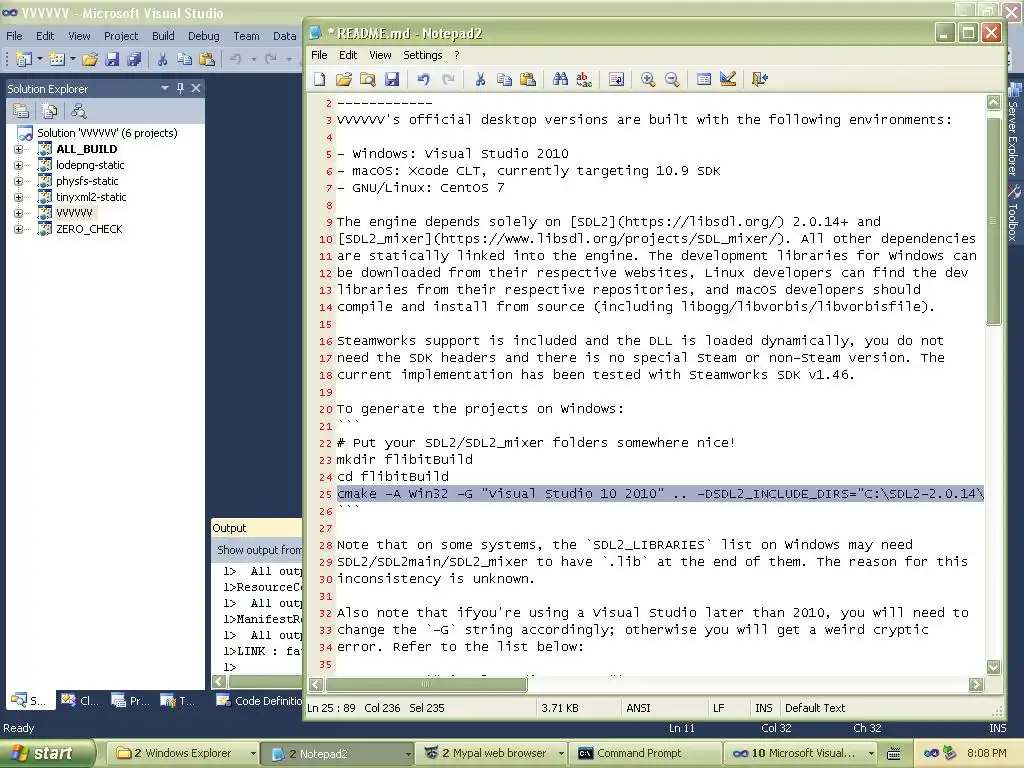
Task: Open Visual Studio Build menu
Action: (x=163, y=36)
